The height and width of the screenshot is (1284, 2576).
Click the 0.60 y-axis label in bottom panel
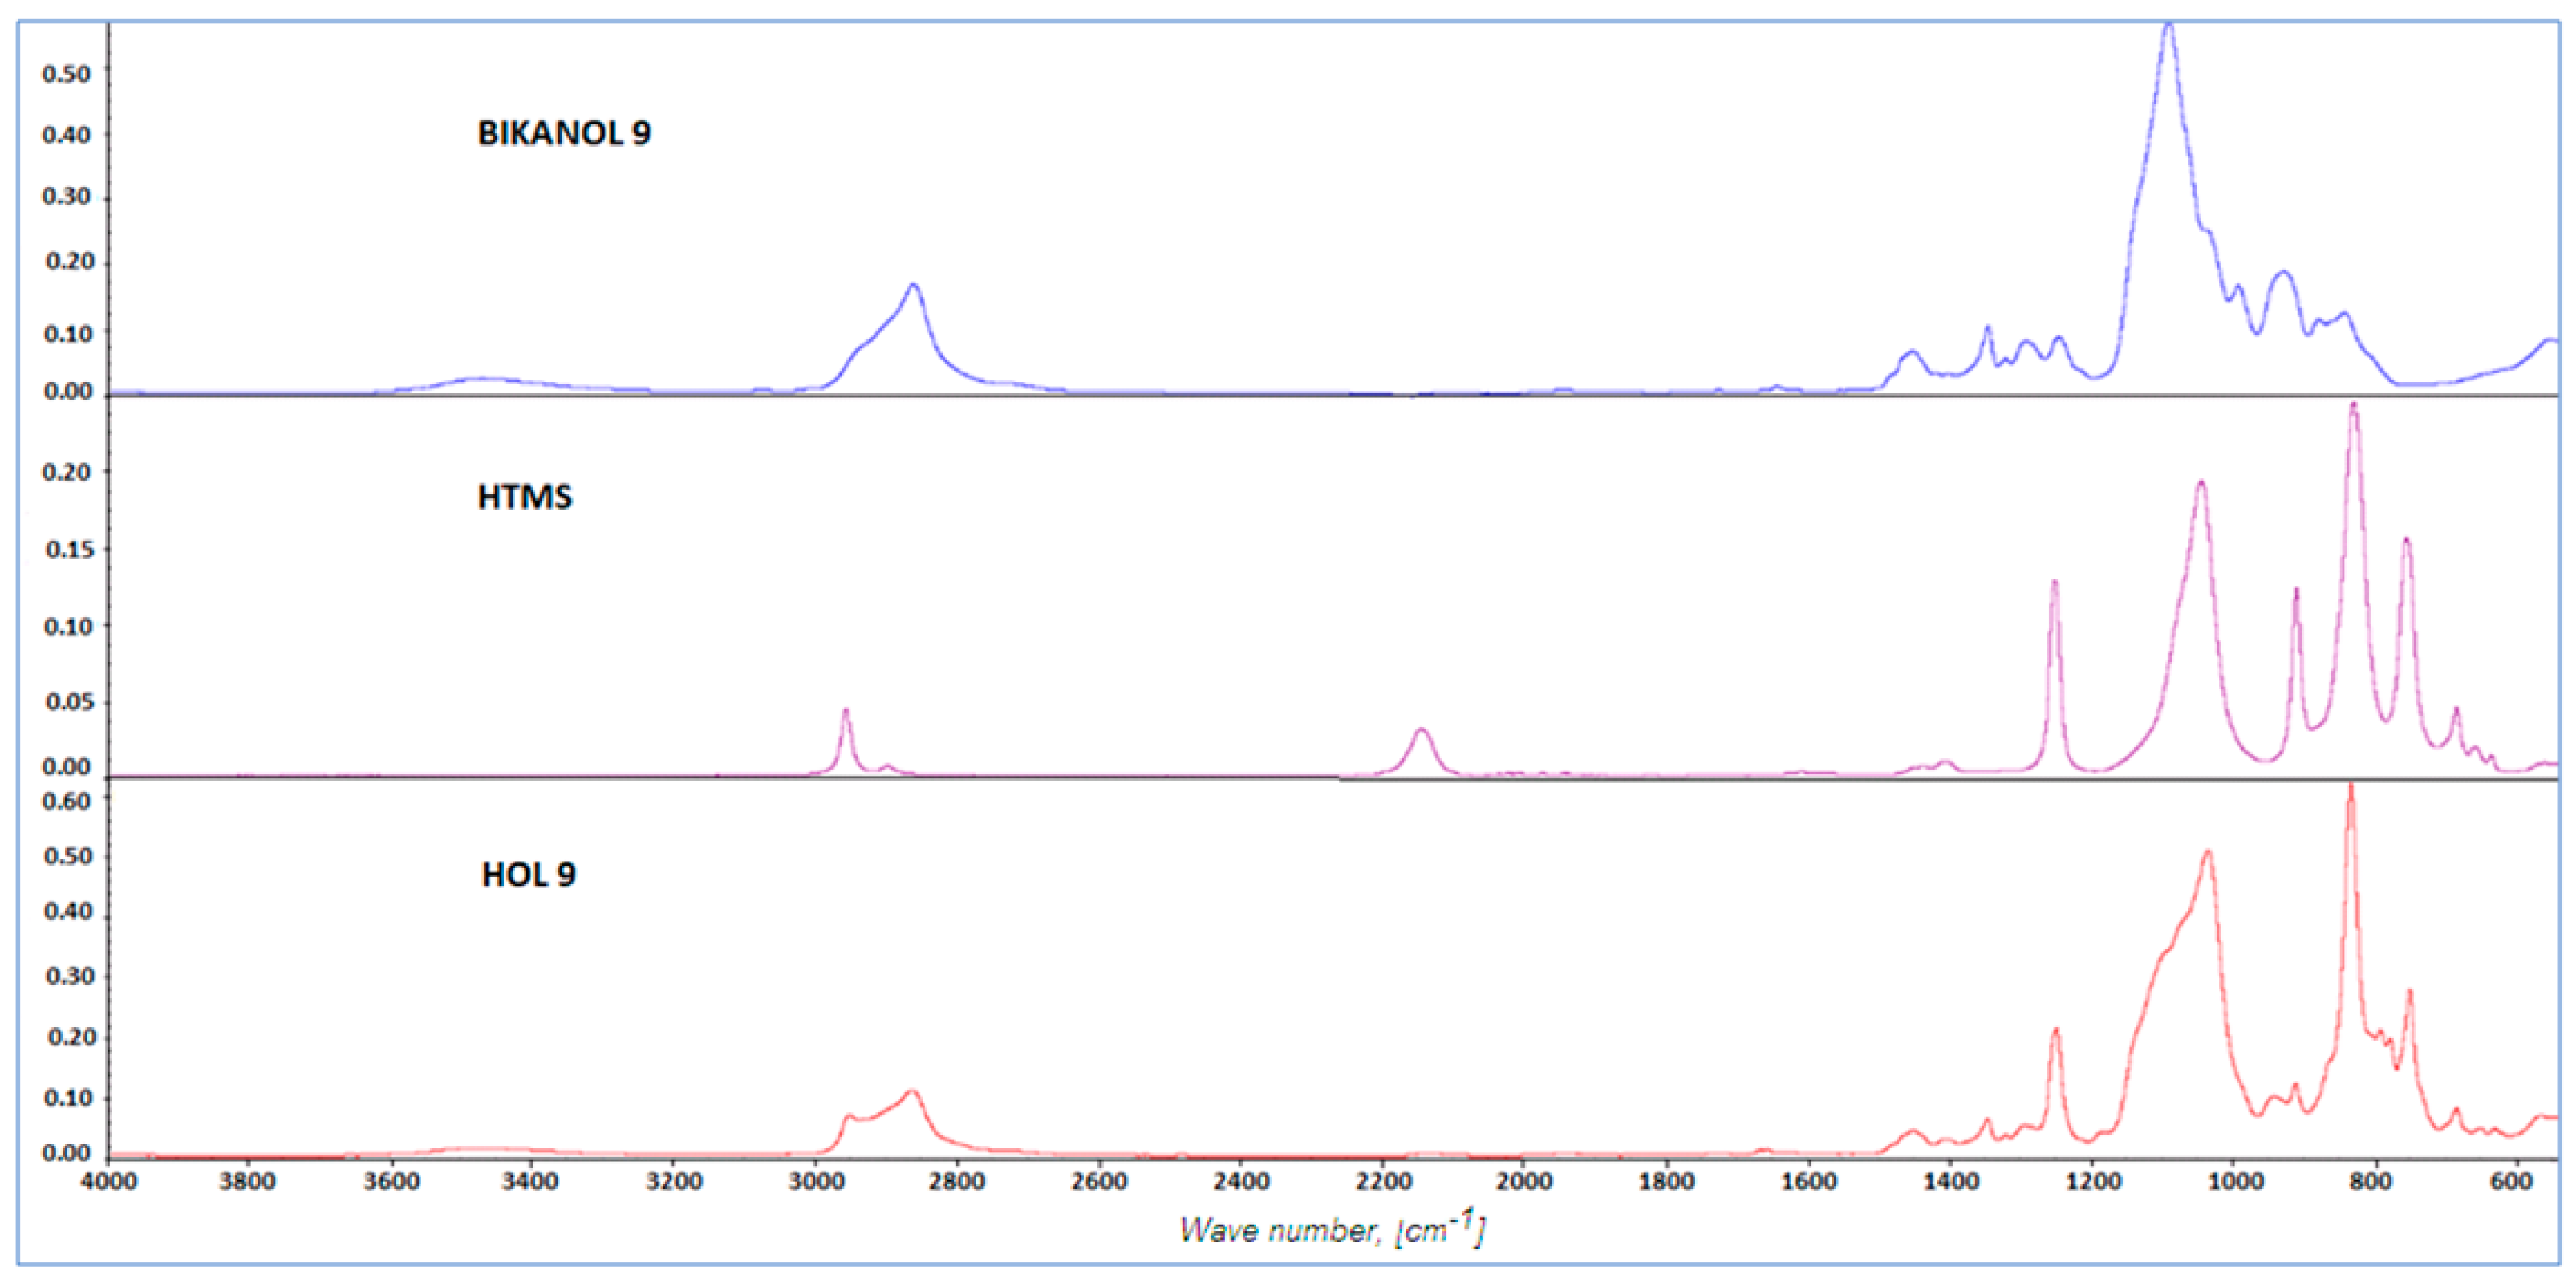(x=66, y=800)
